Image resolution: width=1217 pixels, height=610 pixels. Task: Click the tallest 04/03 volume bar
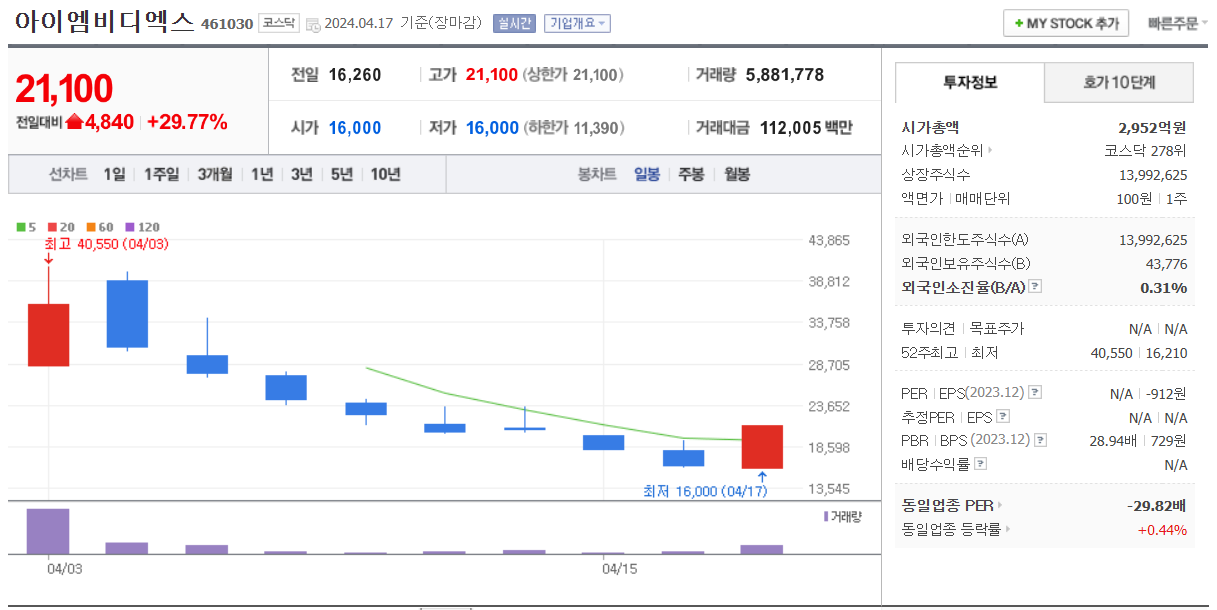pos(48,531)
